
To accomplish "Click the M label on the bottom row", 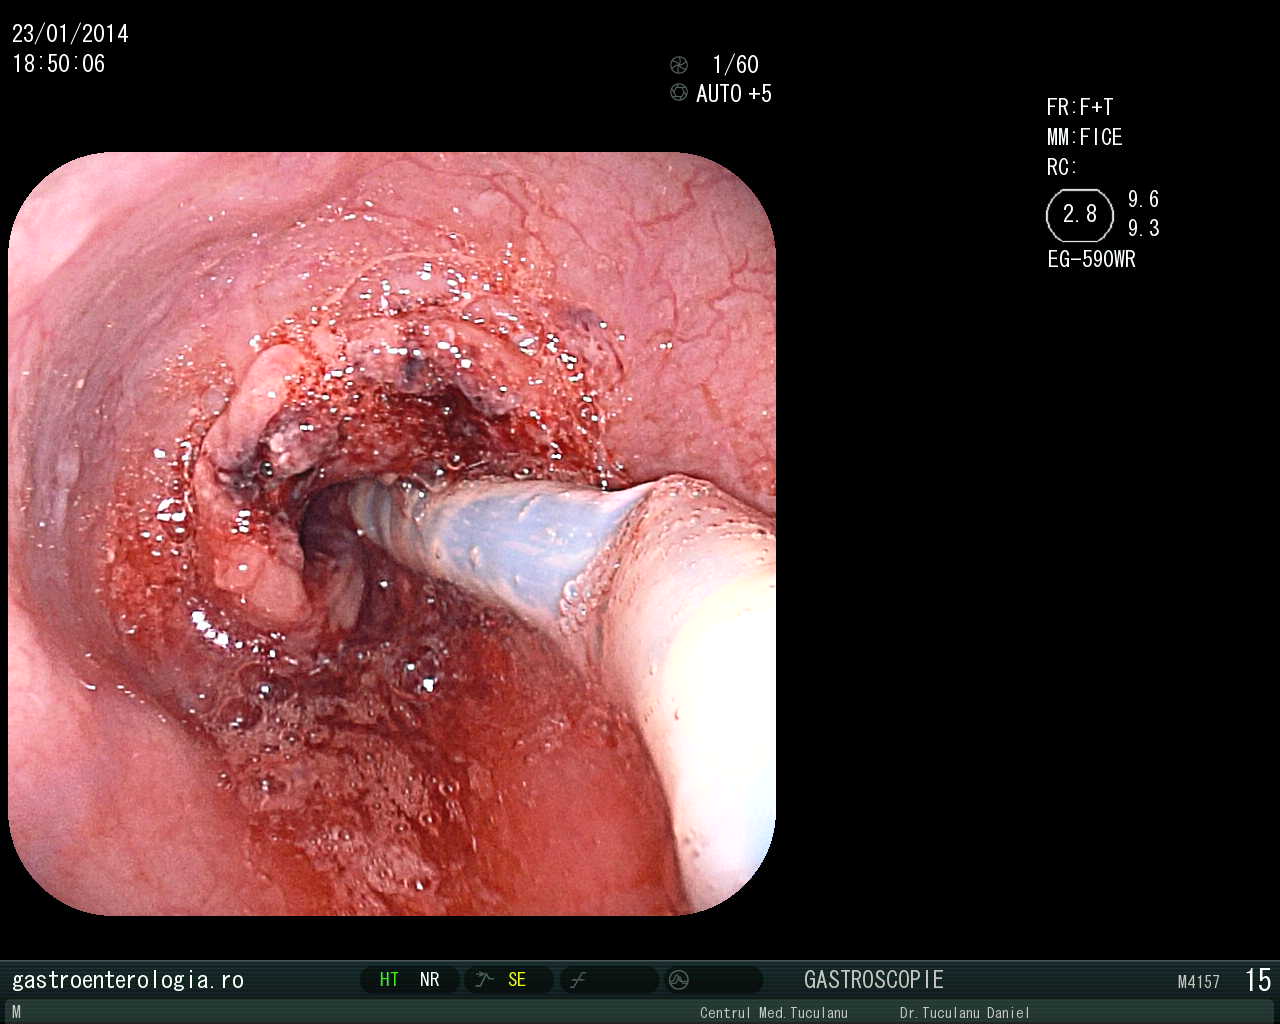I will click(16, 1012).
